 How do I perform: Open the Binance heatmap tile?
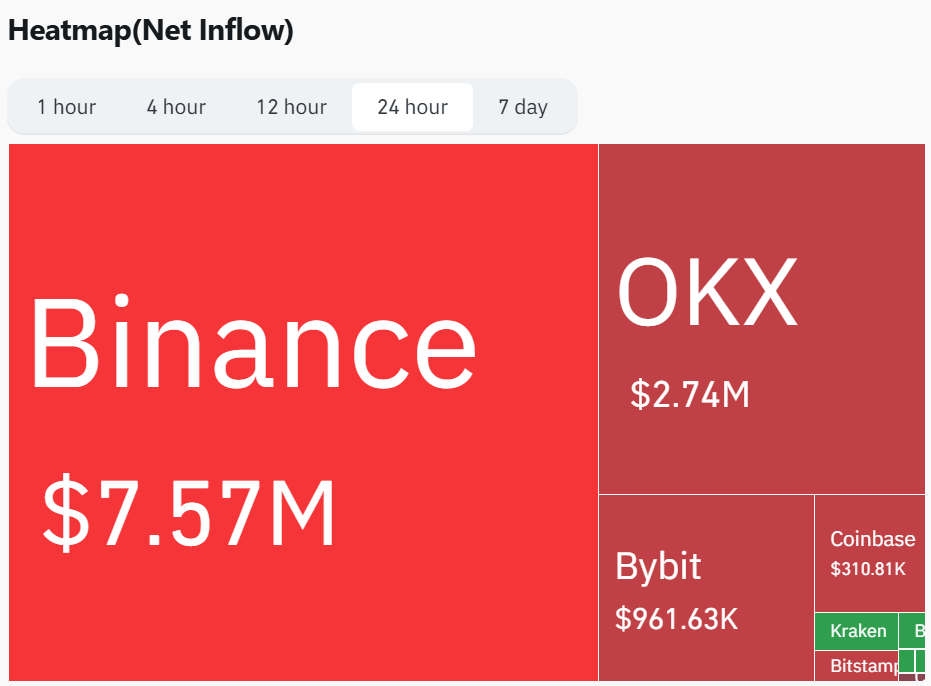(303, 412)
